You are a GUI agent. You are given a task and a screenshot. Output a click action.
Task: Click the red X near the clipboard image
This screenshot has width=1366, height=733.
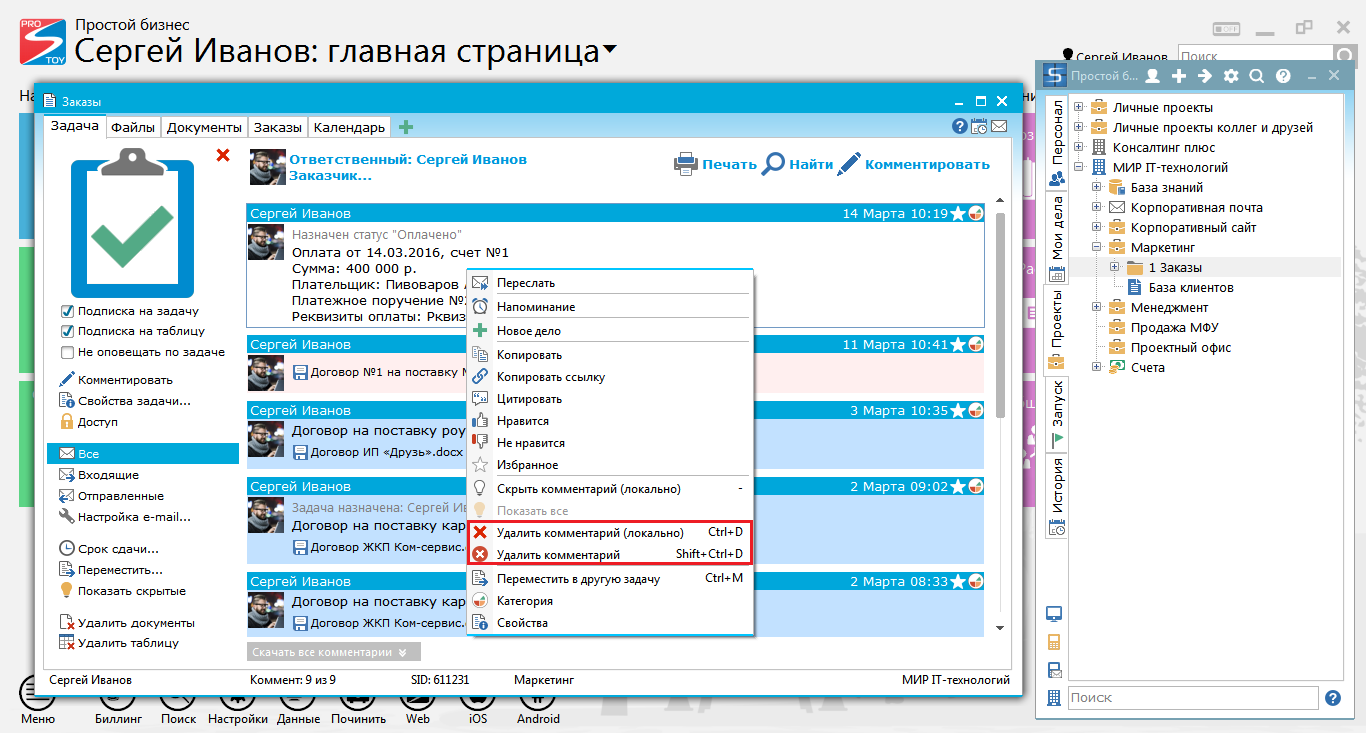coord(223,155)
